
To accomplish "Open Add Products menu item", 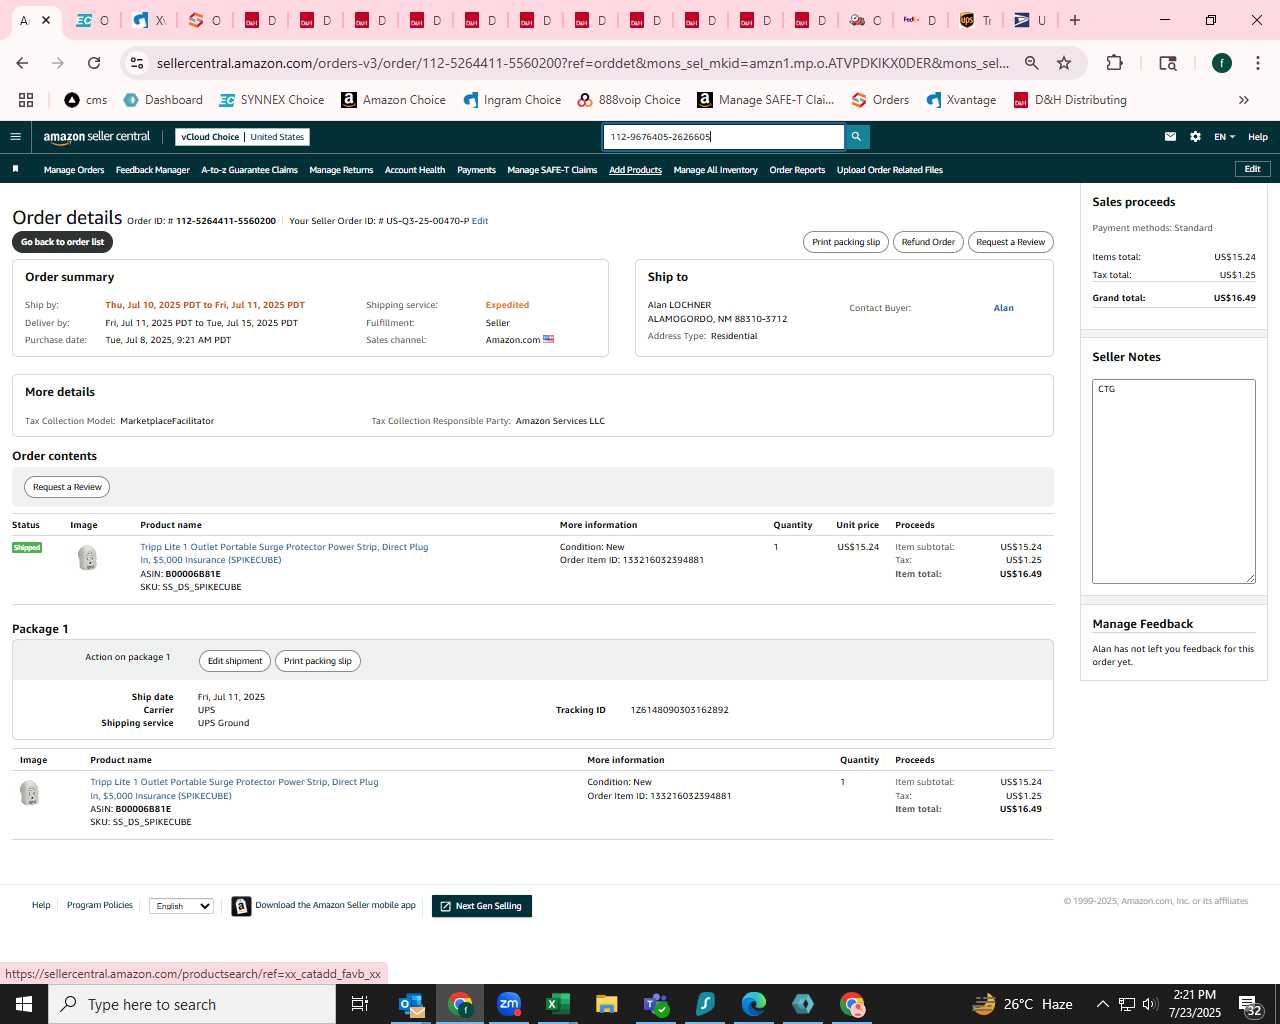I will (x=635, y=170).
